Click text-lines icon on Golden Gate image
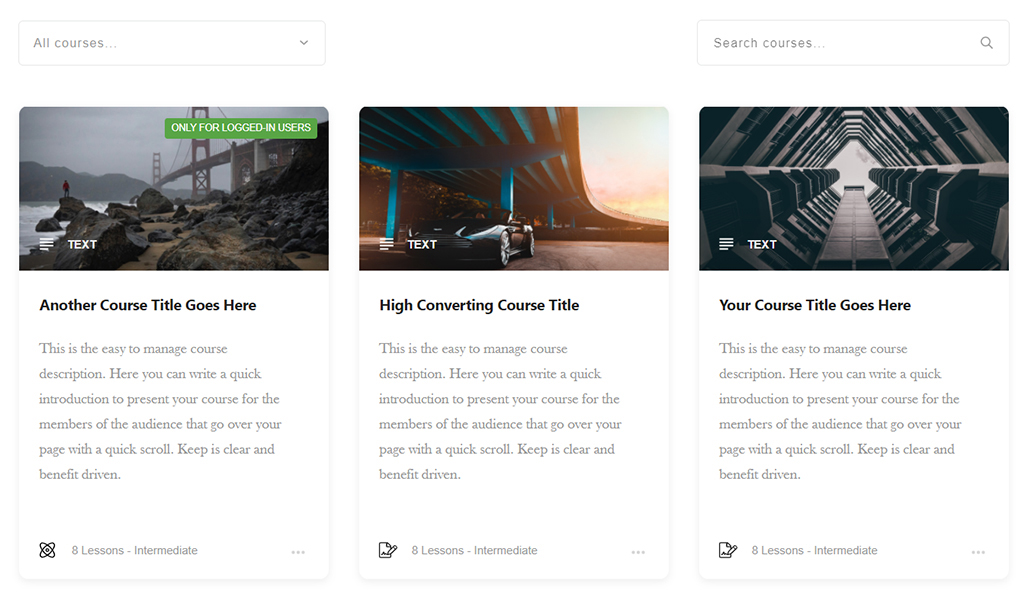 (x=47, y=244)
